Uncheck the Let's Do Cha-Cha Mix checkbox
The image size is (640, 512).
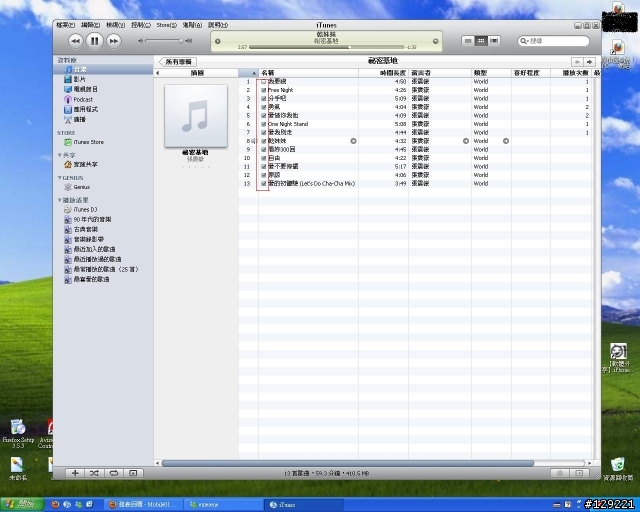tap(264, 184)
